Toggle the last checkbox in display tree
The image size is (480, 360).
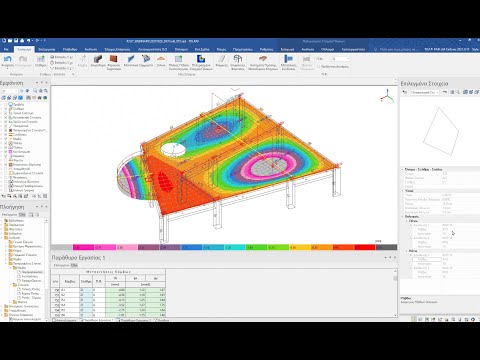pos(6,190)
